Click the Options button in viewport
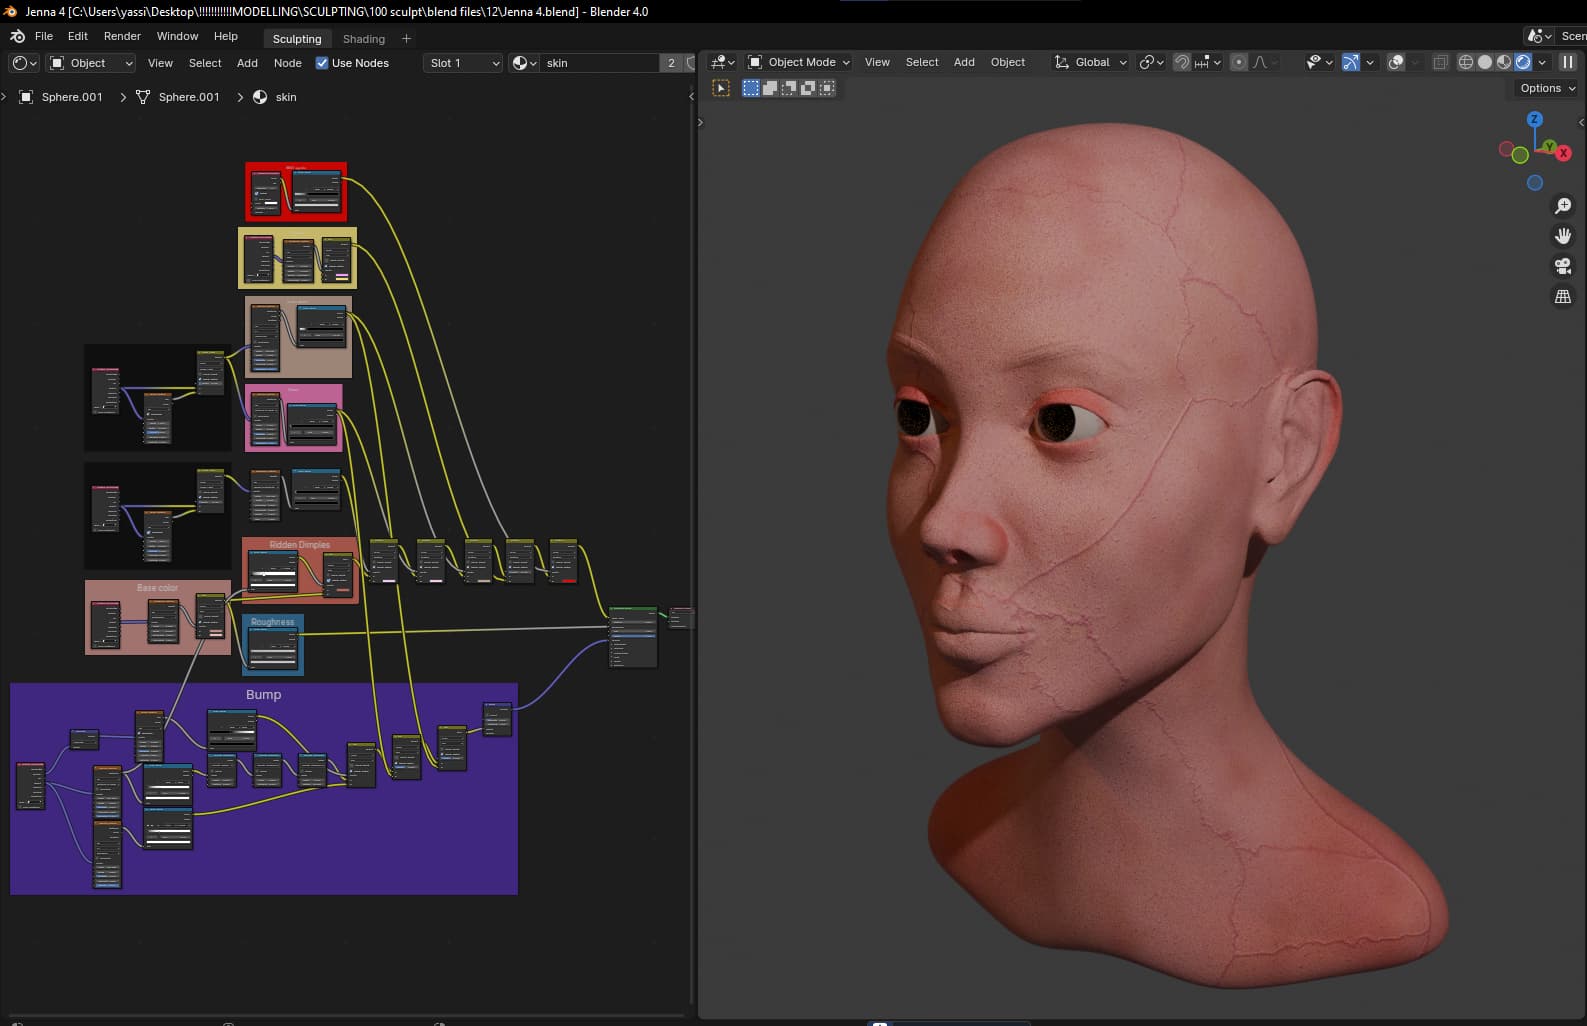This screenshot has width=1587, height=1026. [x=1546, y=88]
